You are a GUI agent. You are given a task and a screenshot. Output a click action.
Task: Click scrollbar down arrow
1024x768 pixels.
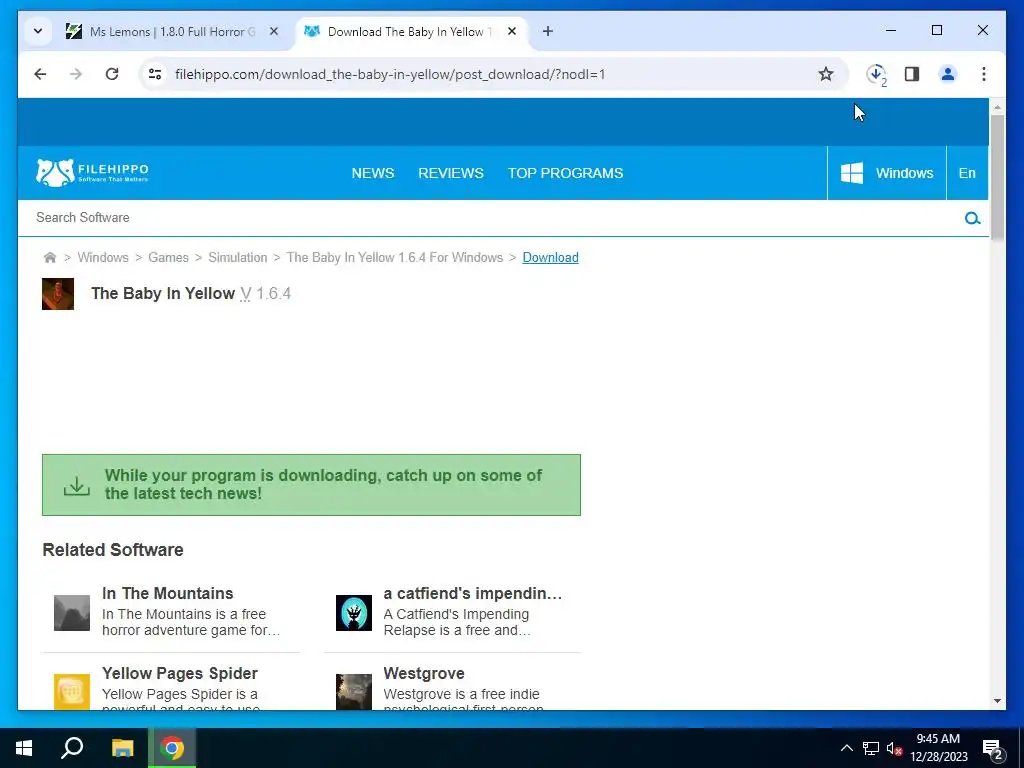[997, 701]
